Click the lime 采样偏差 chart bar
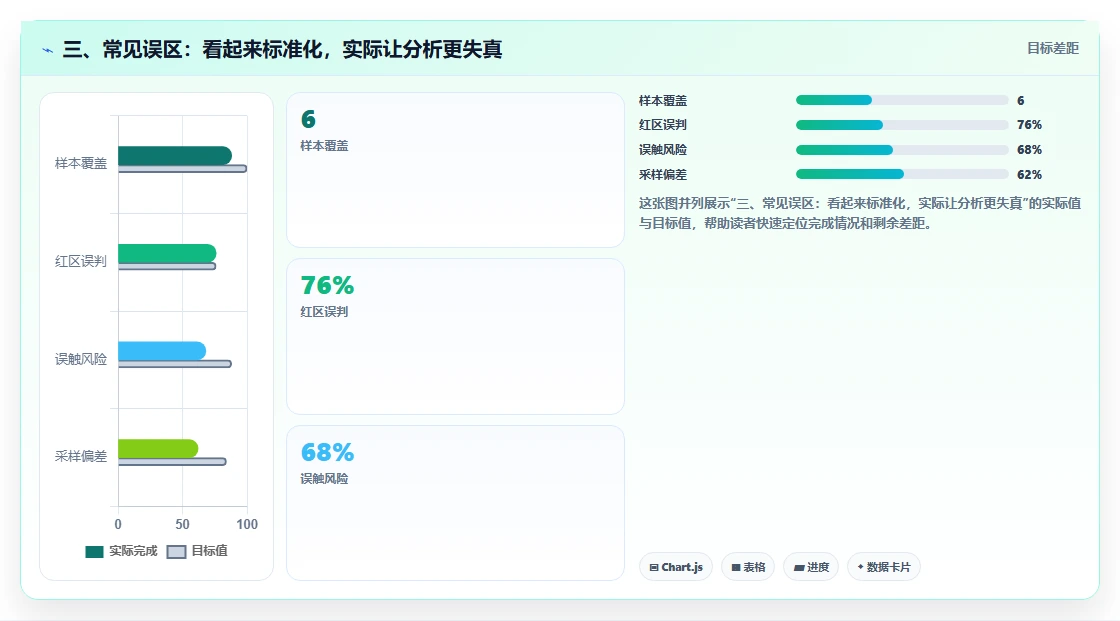 tap(158, 448)
